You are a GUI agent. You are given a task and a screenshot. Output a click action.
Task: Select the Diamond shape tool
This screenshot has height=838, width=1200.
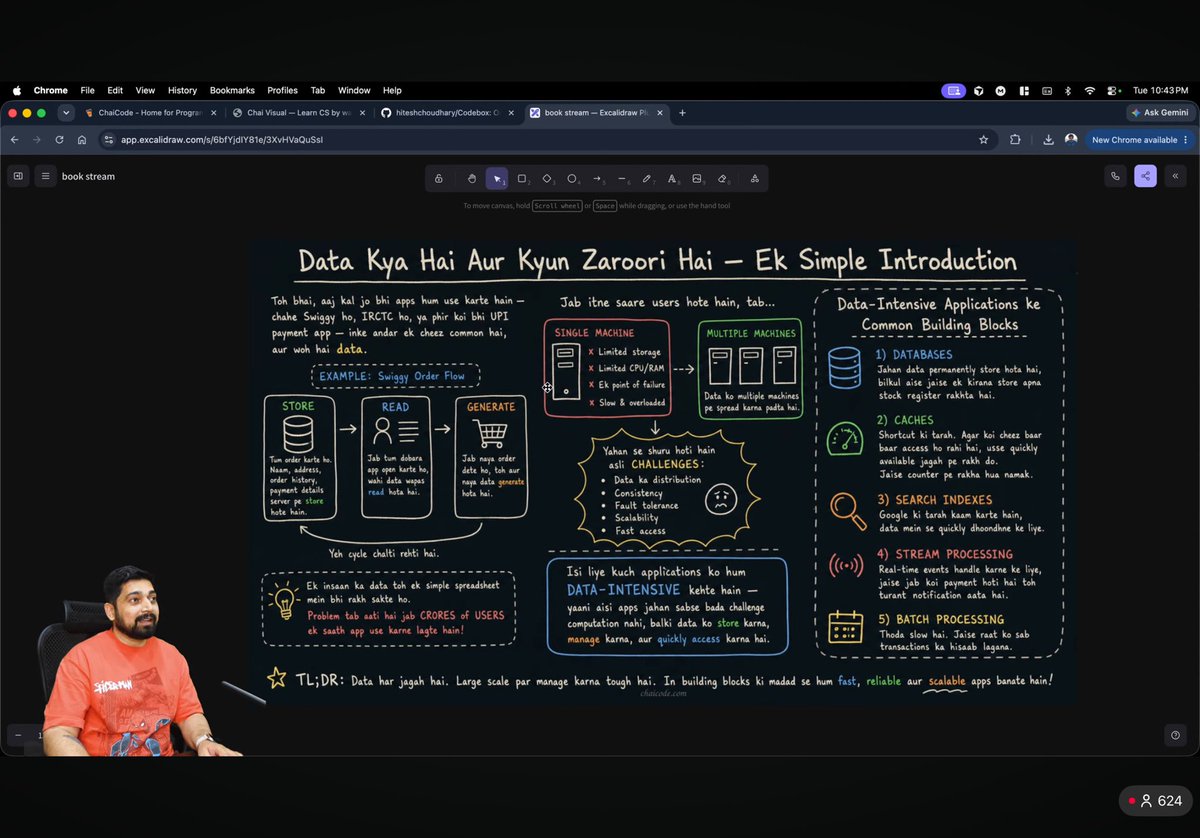(547, 178)
